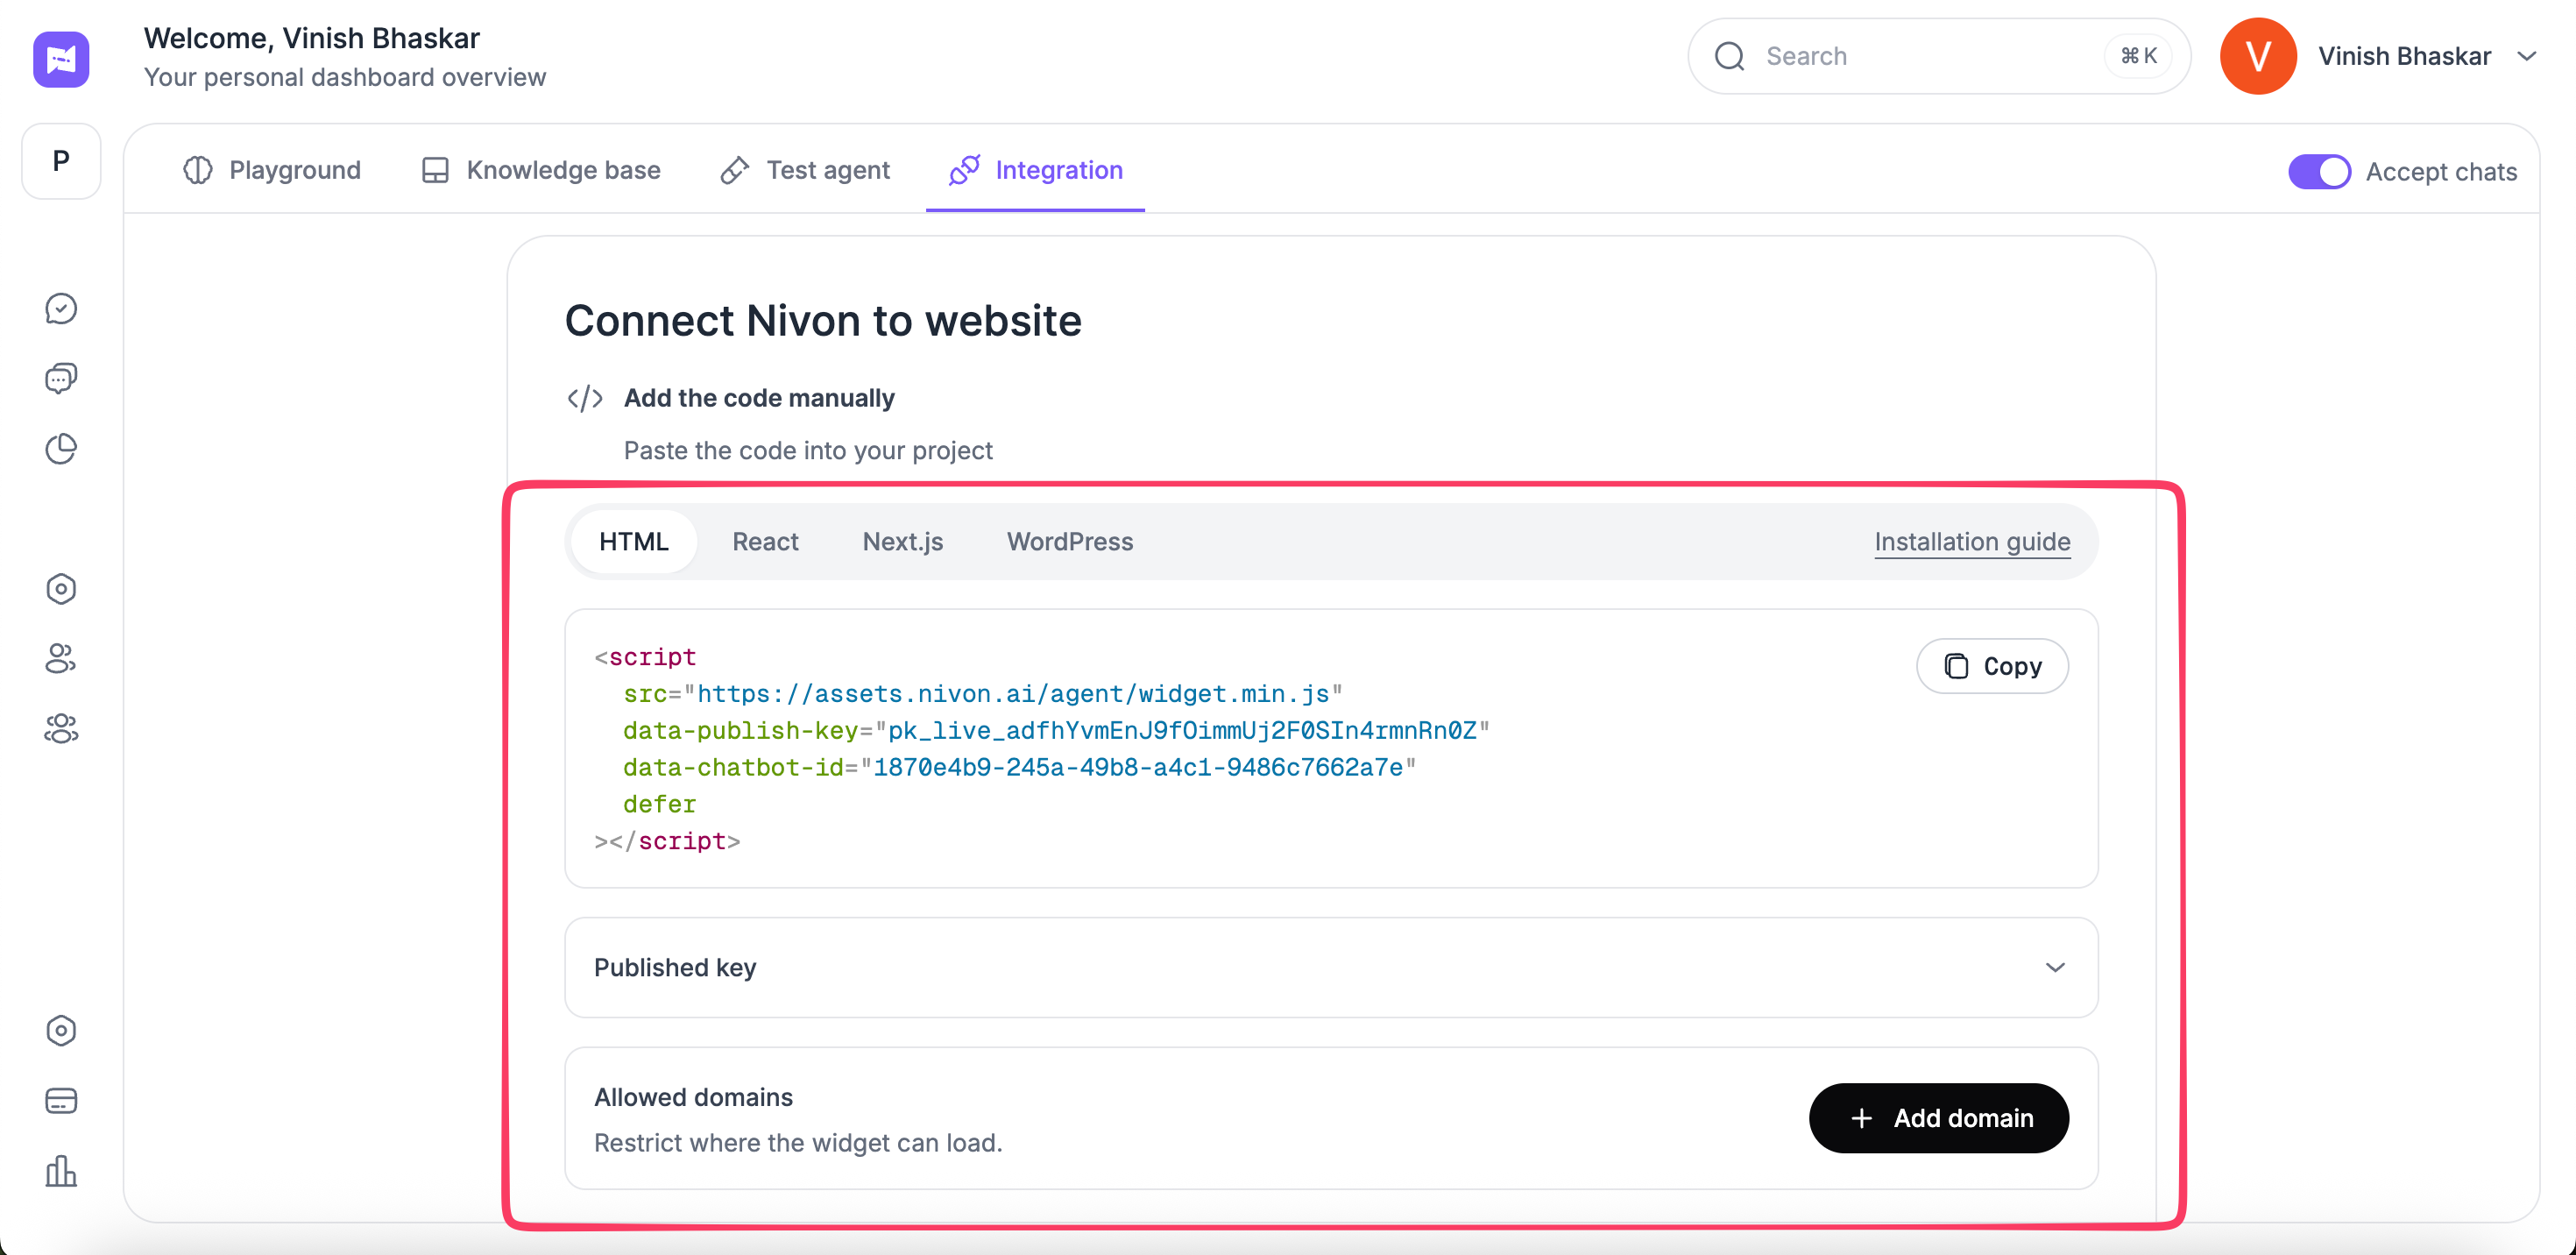Focus the Search input field
The height and width of the screenshot is (1255, 2576).
(1938, 56)
